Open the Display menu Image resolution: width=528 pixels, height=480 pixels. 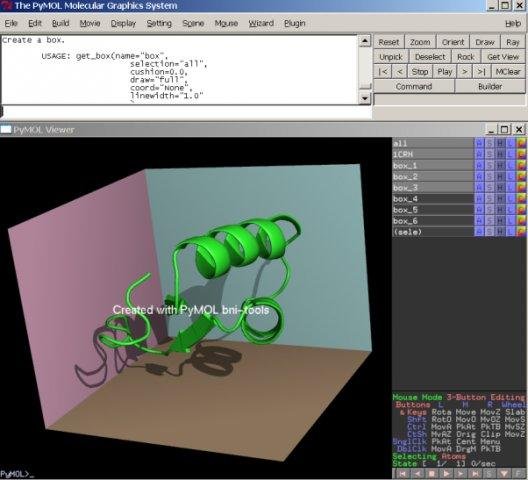(x=123, y=23)
